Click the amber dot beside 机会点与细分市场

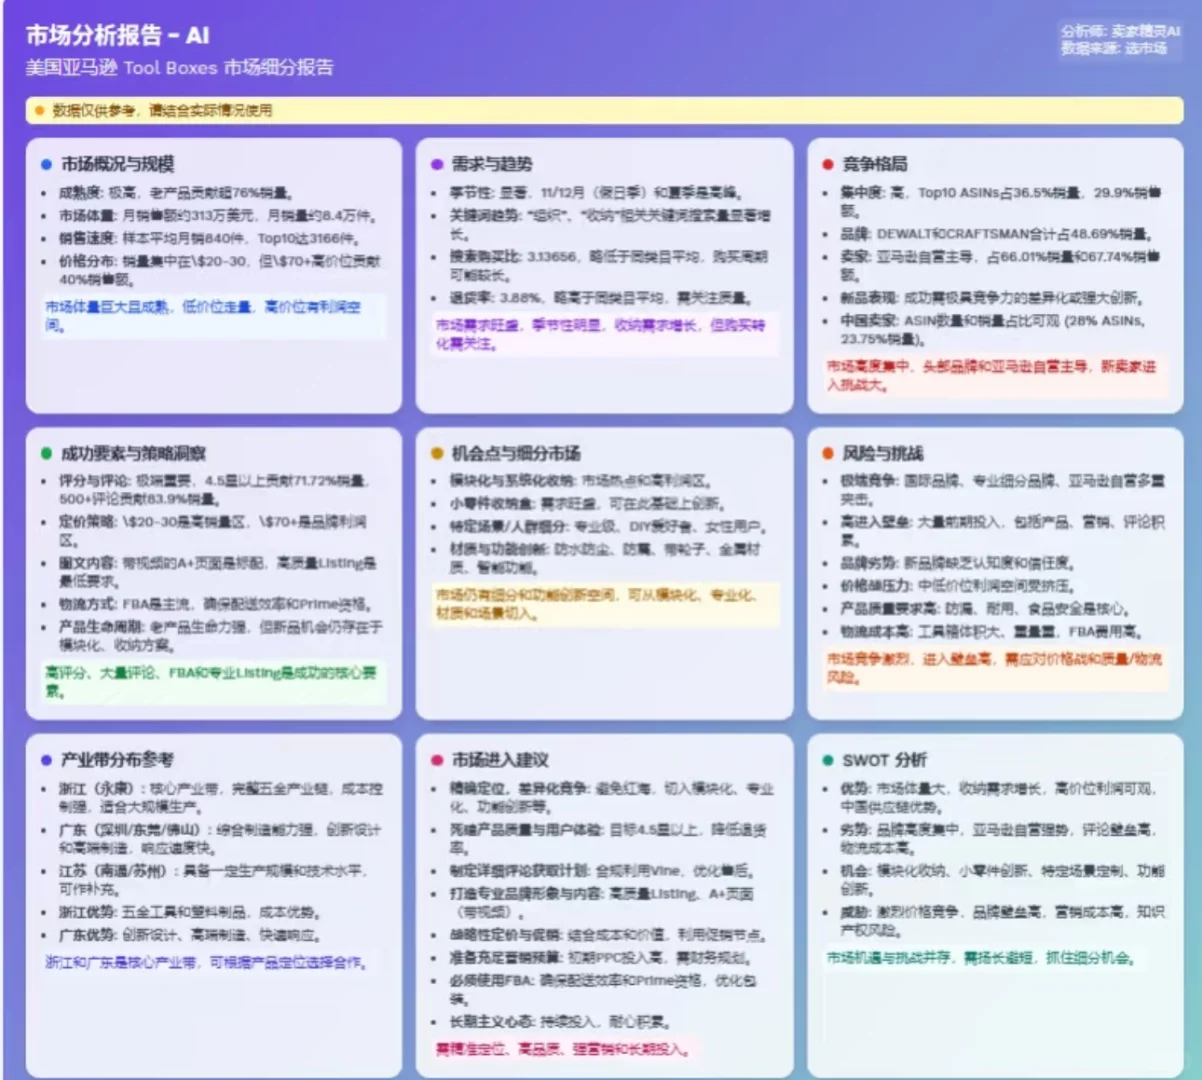click(x=437, y=453)
